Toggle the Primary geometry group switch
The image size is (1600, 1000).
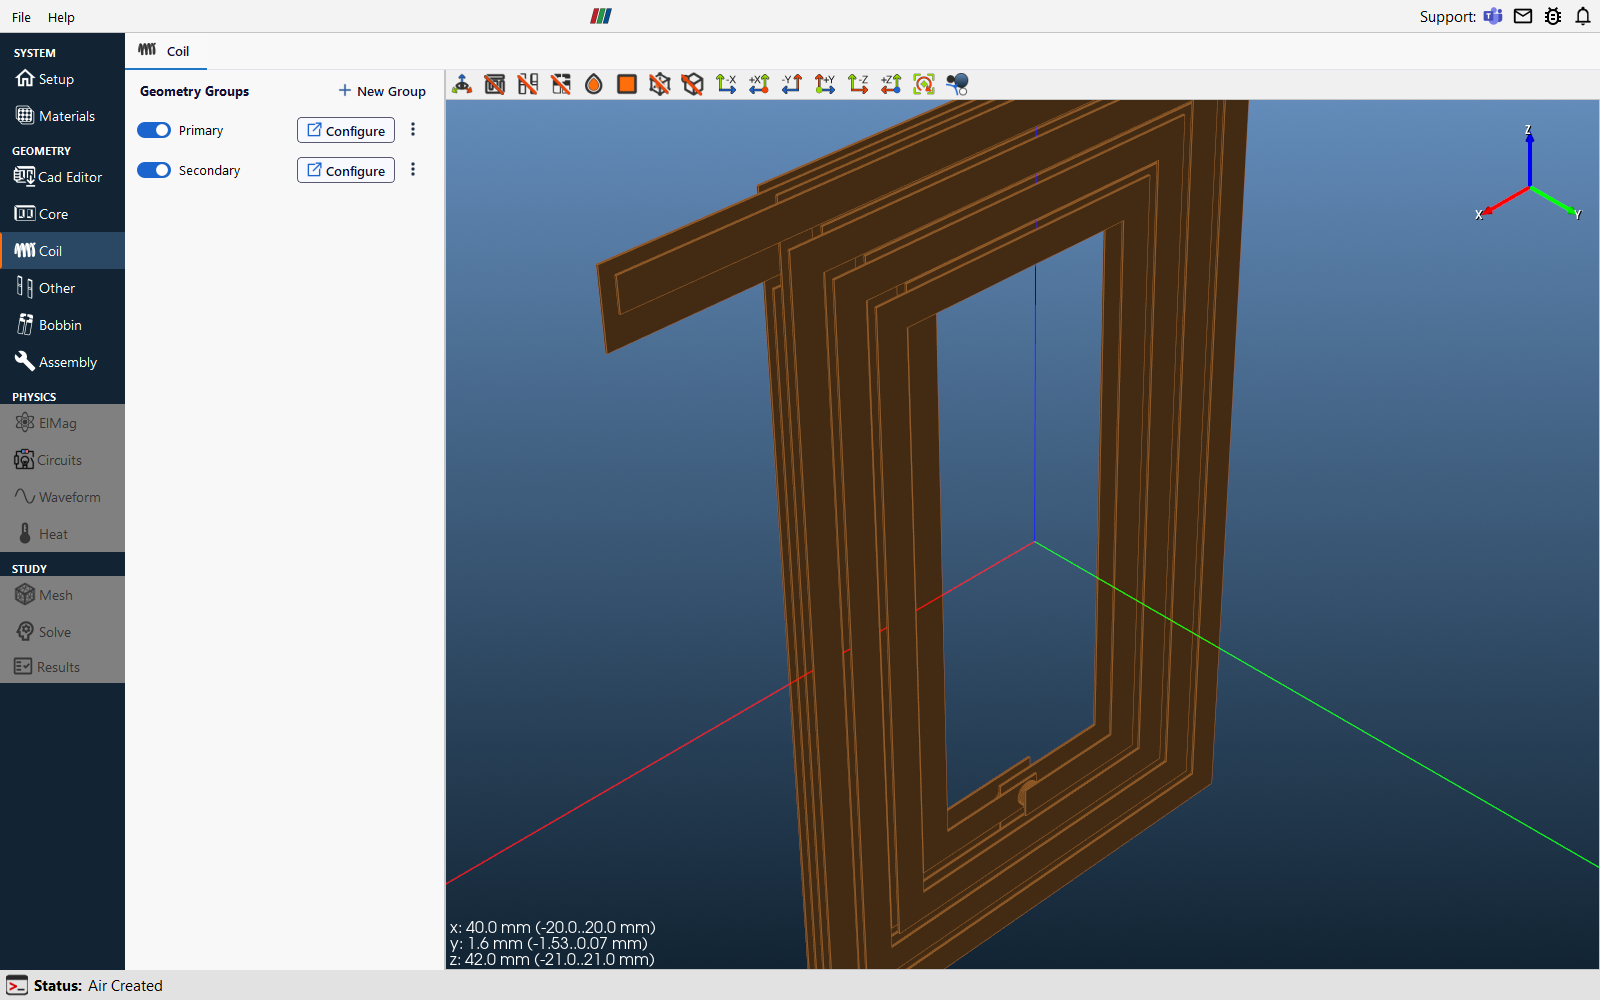(x=154, y=130)
